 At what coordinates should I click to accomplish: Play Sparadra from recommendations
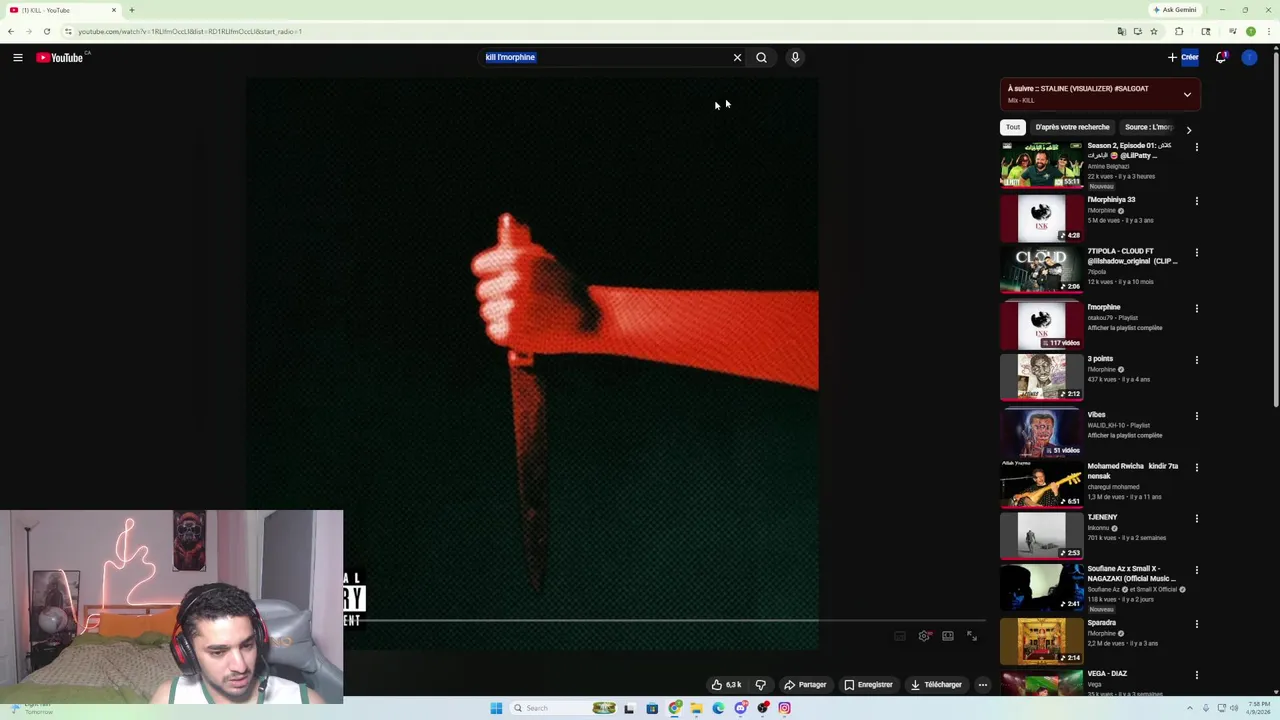(1041, 642)
